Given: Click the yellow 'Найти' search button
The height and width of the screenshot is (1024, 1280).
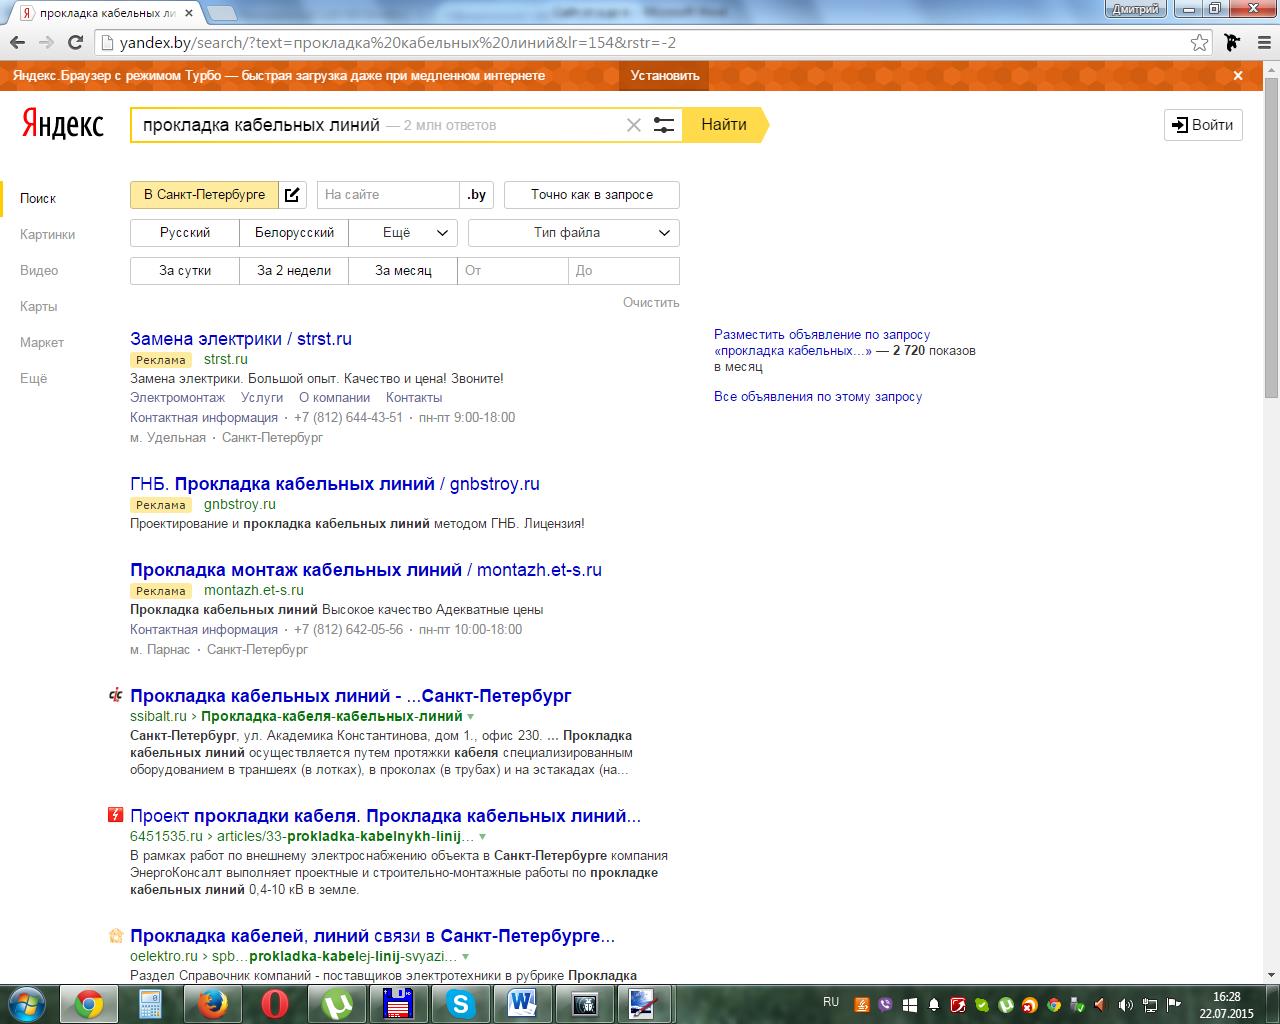Looking at the screenshot, I should point(726,125).
